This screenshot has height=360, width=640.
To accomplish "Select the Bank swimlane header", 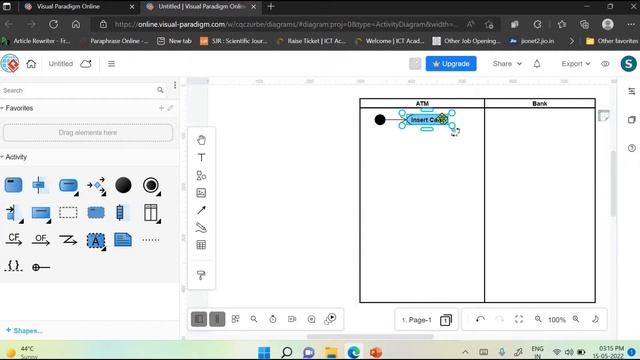I will pyautogui.click(x=540, y=103).
